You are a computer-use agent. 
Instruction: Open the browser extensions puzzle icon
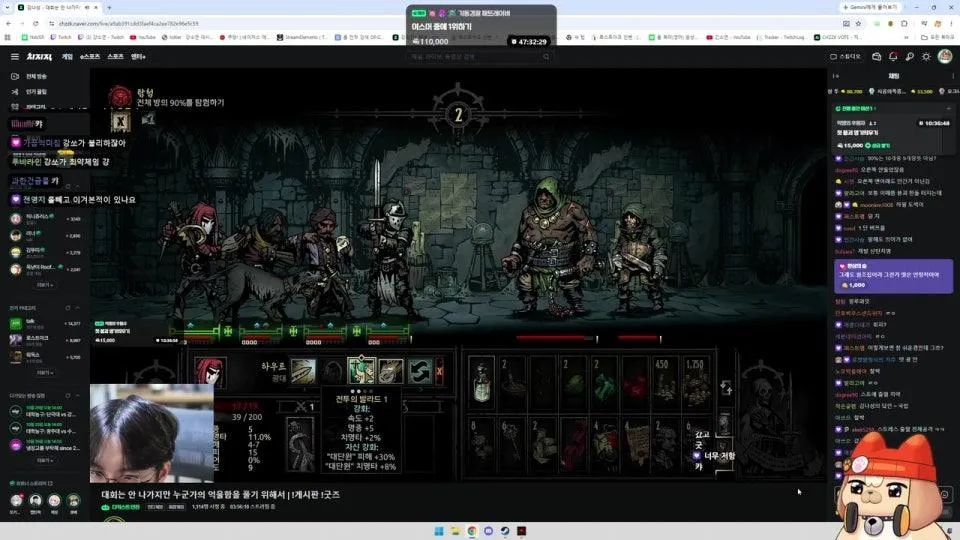904,23
